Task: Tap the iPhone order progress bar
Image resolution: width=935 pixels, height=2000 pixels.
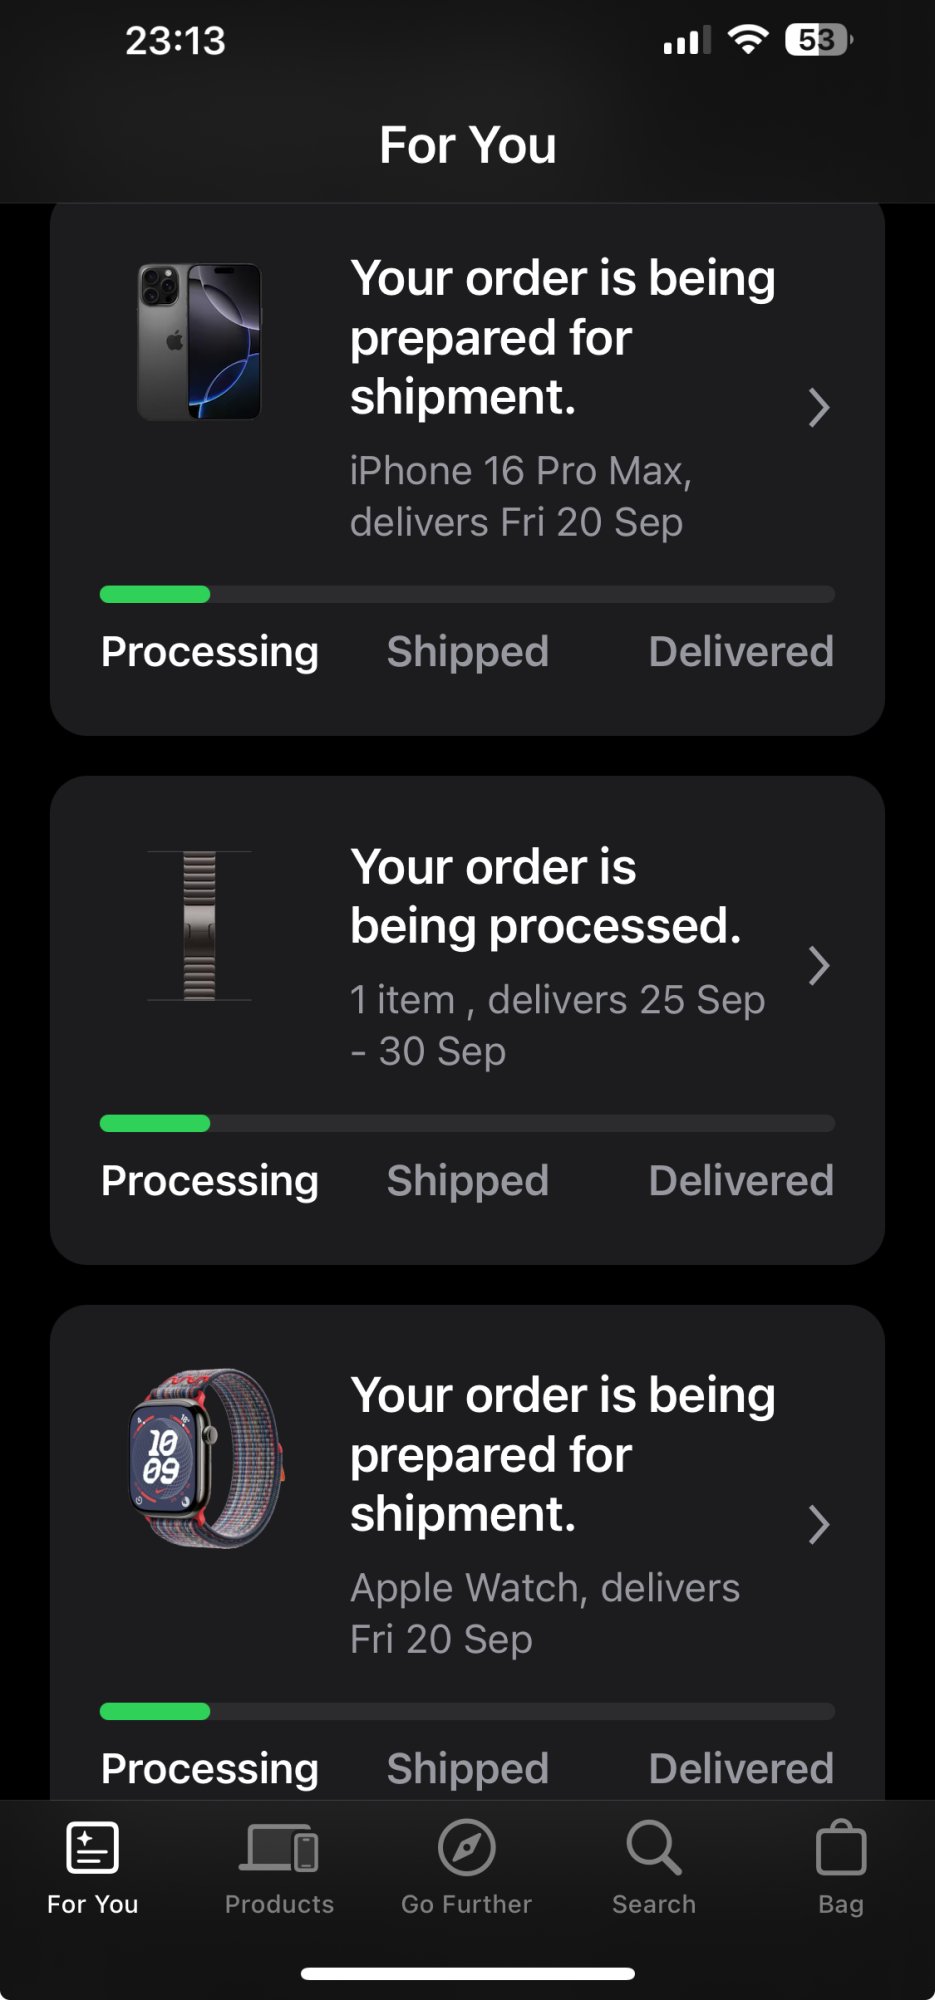Action: pyautogui.click(x=467, y=594)
